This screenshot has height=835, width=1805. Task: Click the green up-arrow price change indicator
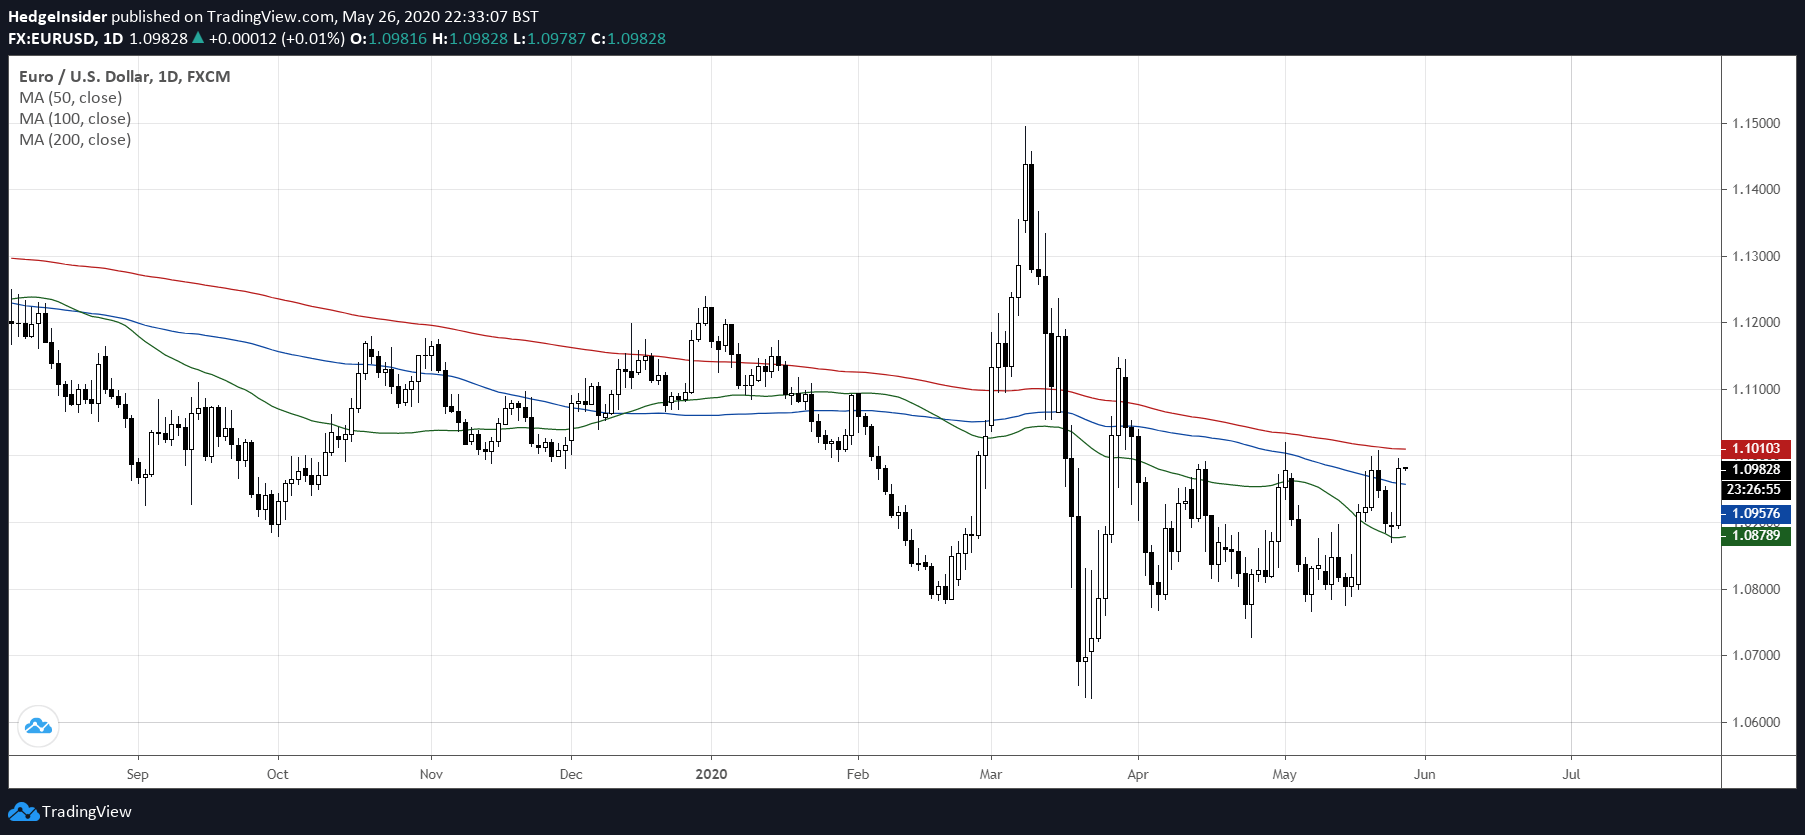pos(198,38)
